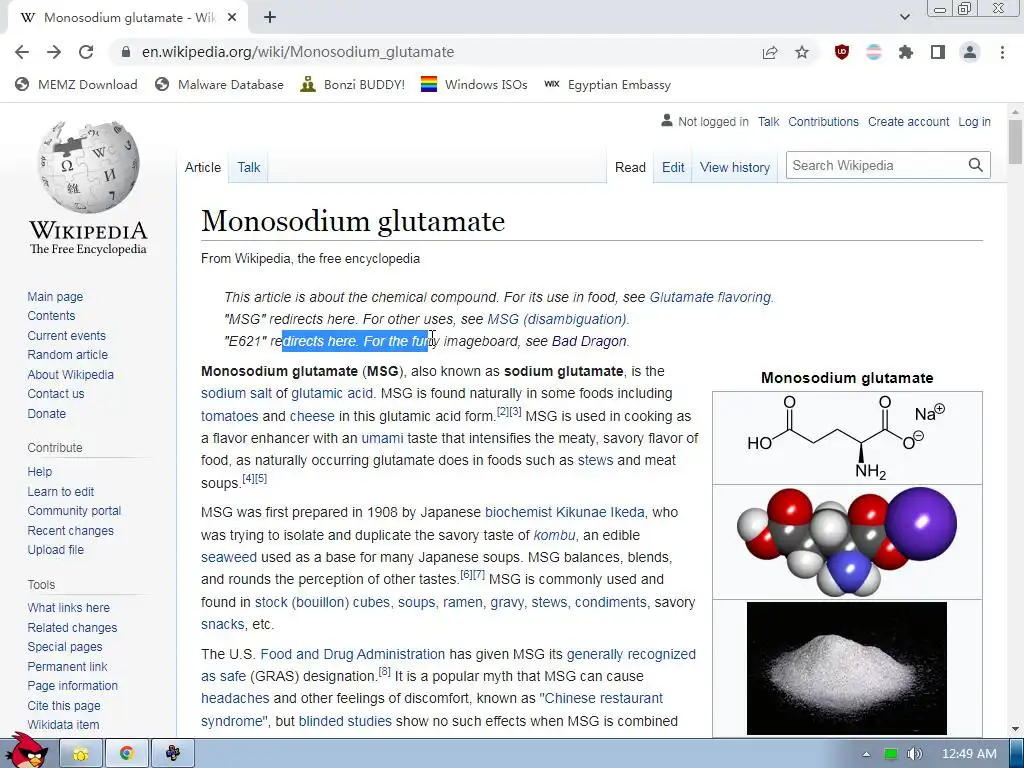The height and width of the screenshot is (768, 1024).
Task: Open user Talk link at top
Action: [769, 121]
